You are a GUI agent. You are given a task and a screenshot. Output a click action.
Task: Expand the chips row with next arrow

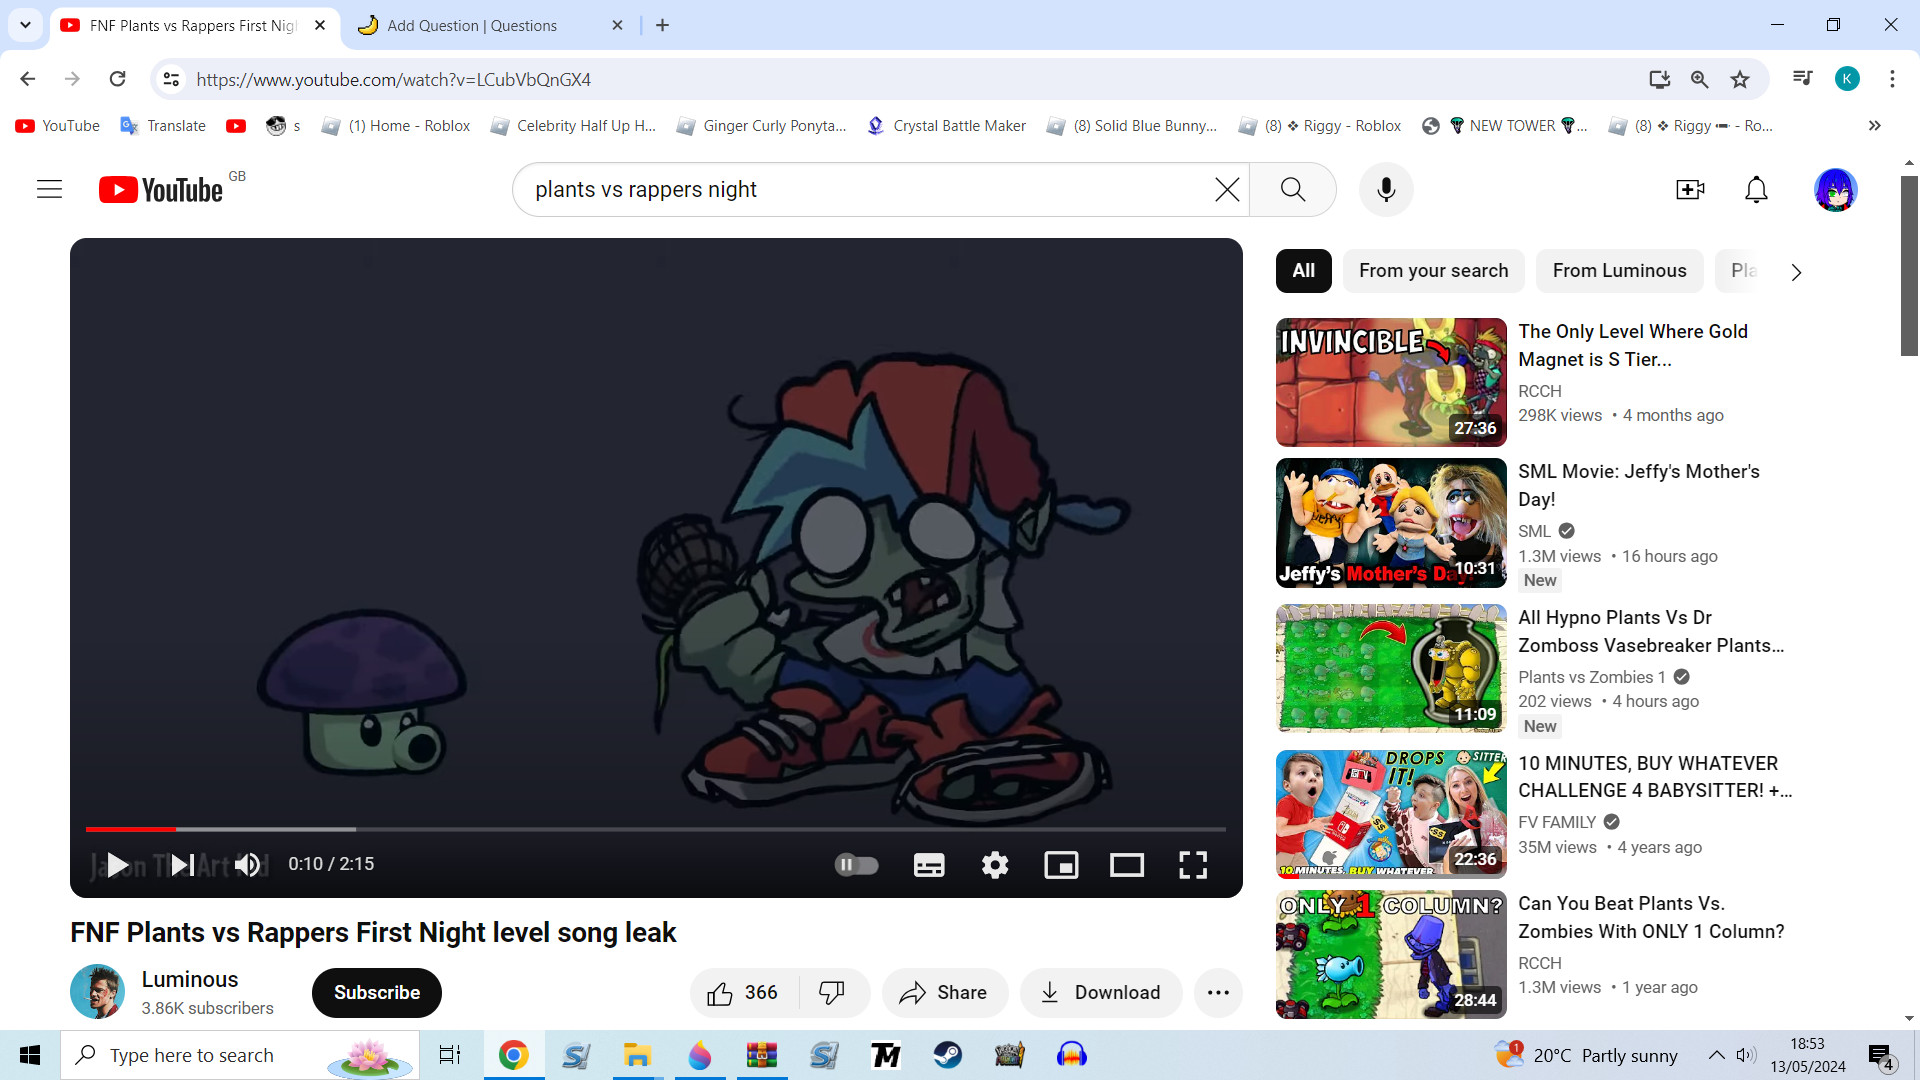coord(1796,272)
